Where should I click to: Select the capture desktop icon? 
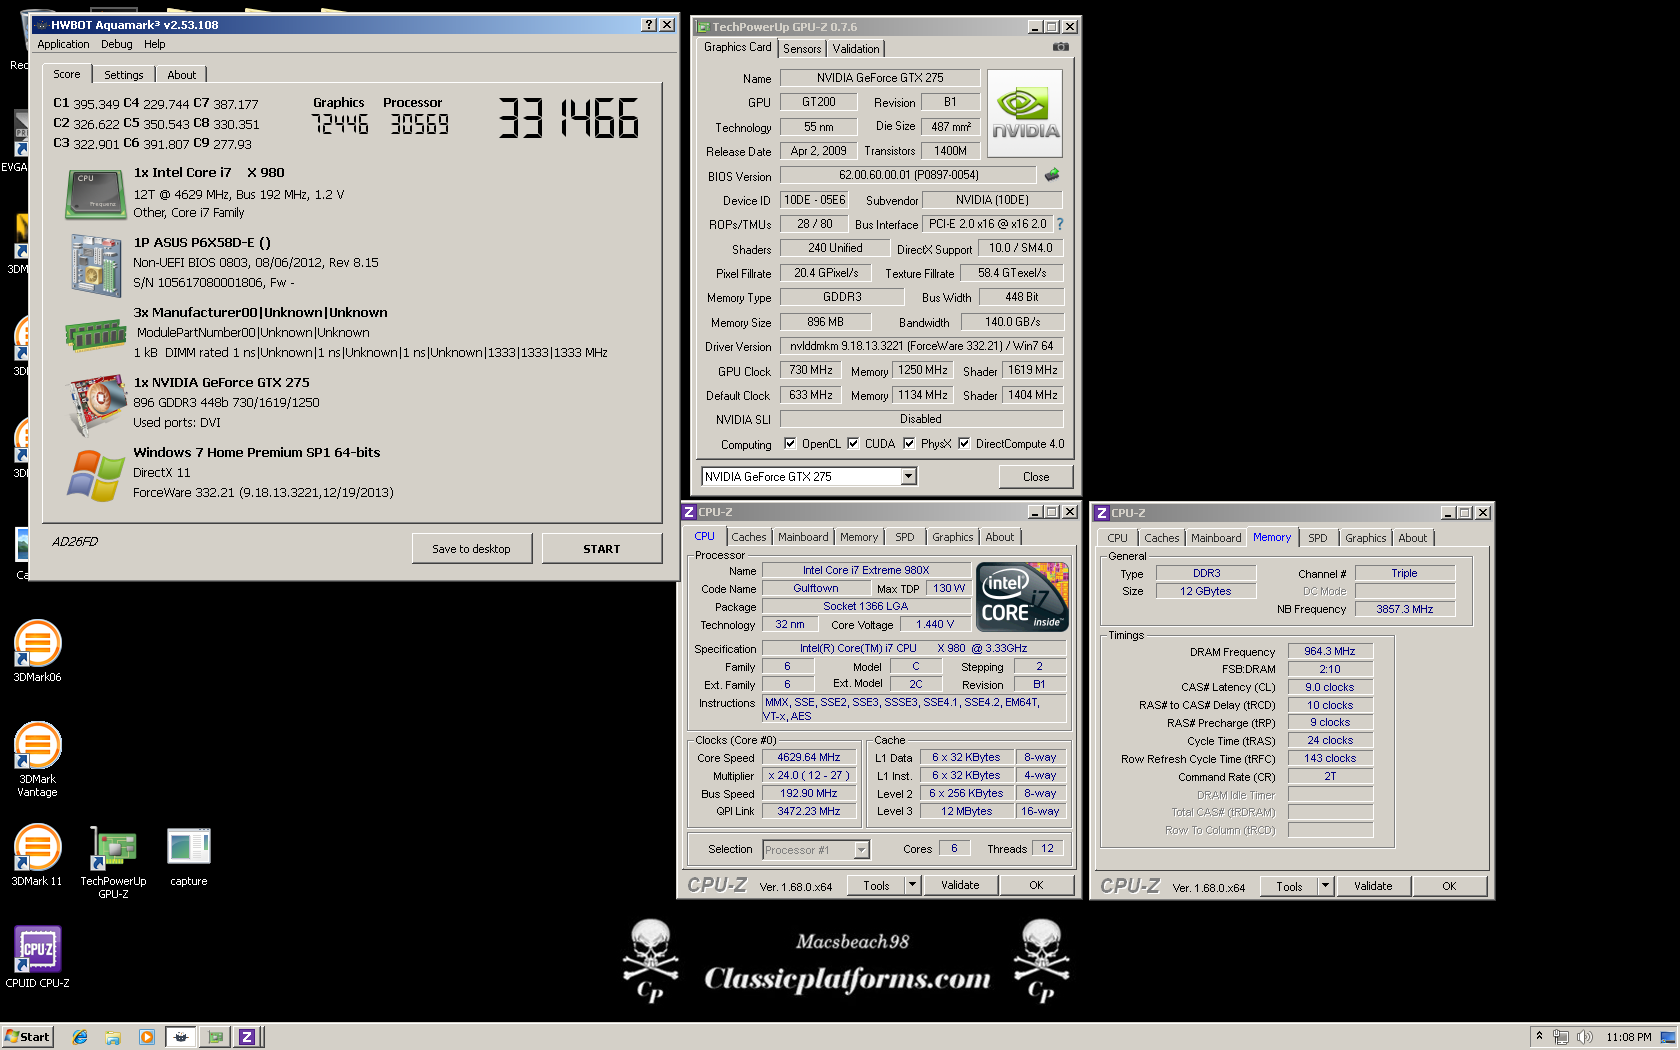[189, 857]
